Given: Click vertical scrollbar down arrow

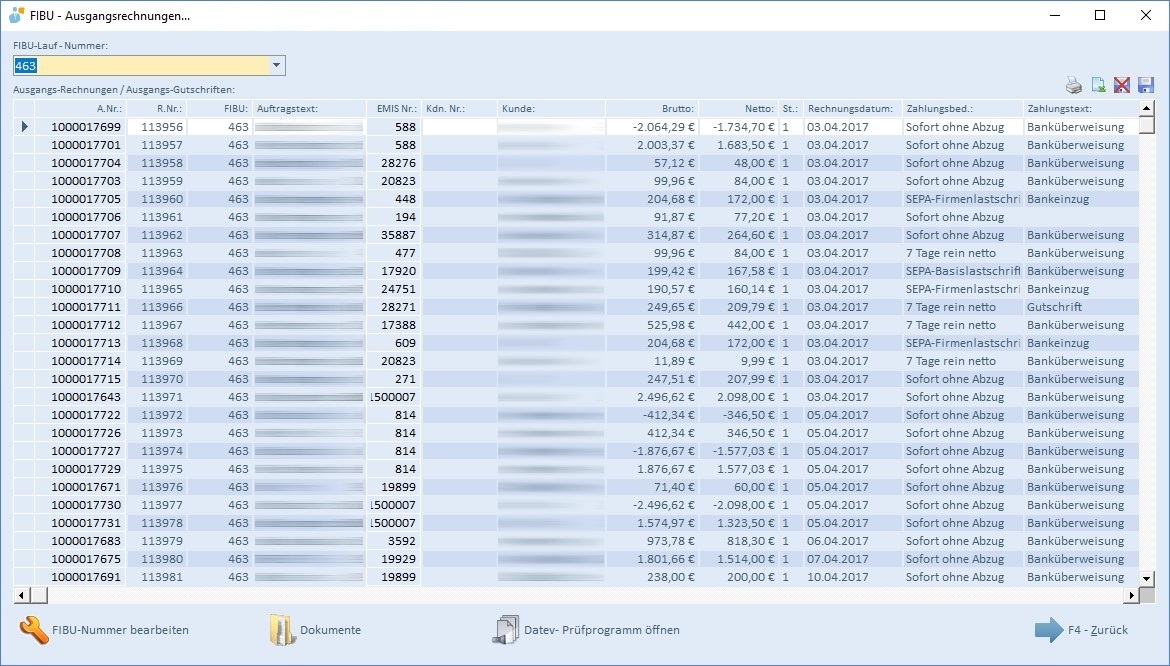Looking at the screenshot, I should pos(1147,578).
